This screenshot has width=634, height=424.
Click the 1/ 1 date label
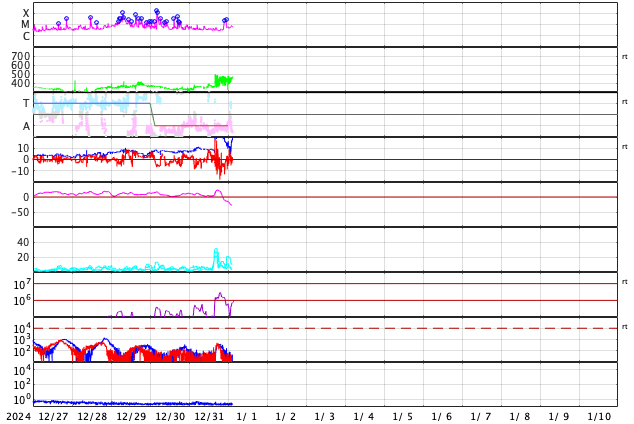pos(247,417)
